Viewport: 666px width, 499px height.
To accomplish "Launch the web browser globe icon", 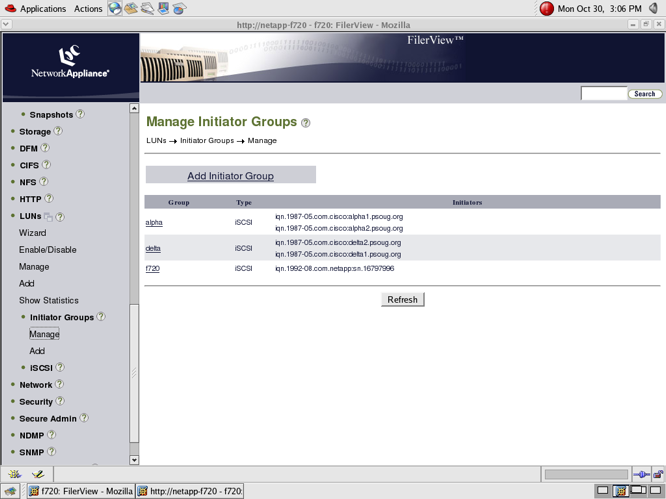I will point(115,8).
